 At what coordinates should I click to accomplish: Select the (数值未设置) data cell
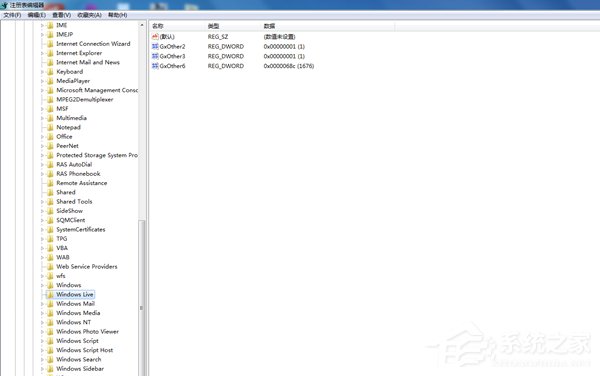[279, 37]
